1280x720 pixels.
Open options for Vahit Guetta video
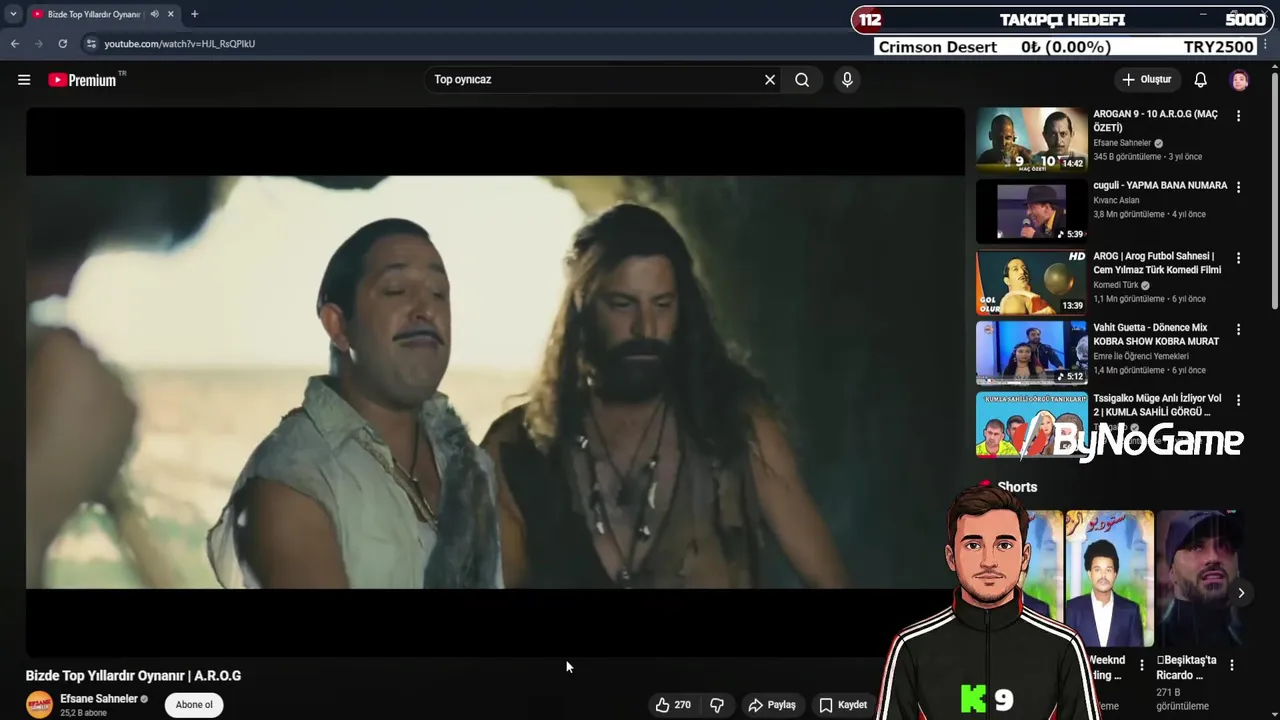pyautogui.click(x=1238, y=329)
